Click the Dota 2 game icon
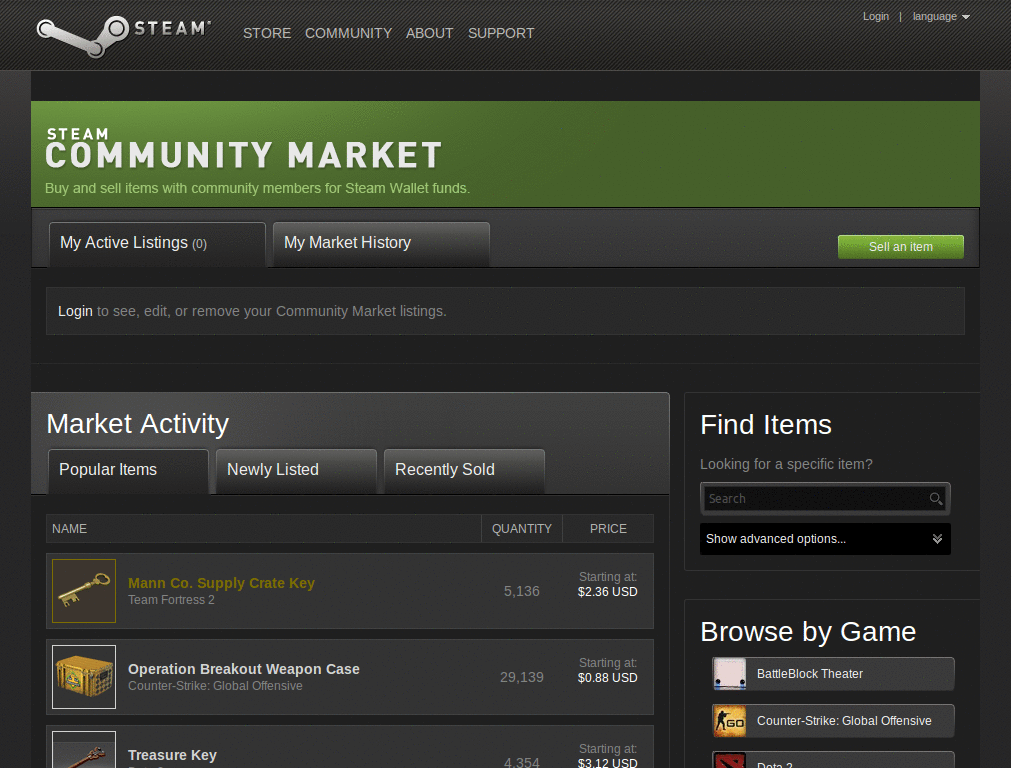Screen dimensions: 1024x768 [730, 762]
